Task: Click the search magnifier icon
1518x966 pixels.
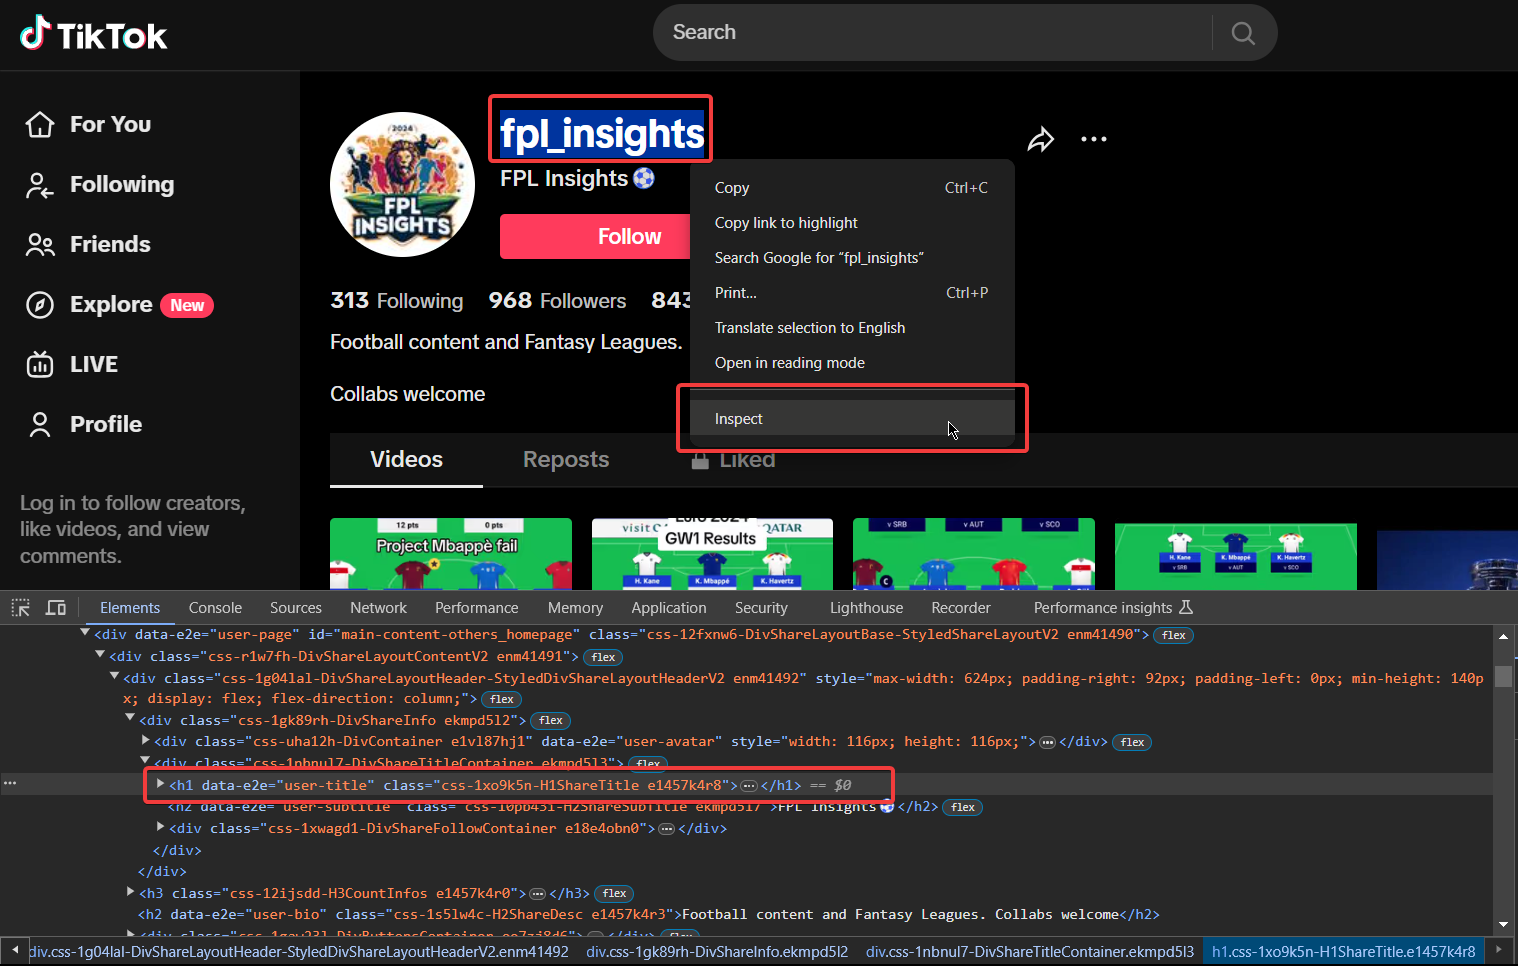Action: 1242,32
